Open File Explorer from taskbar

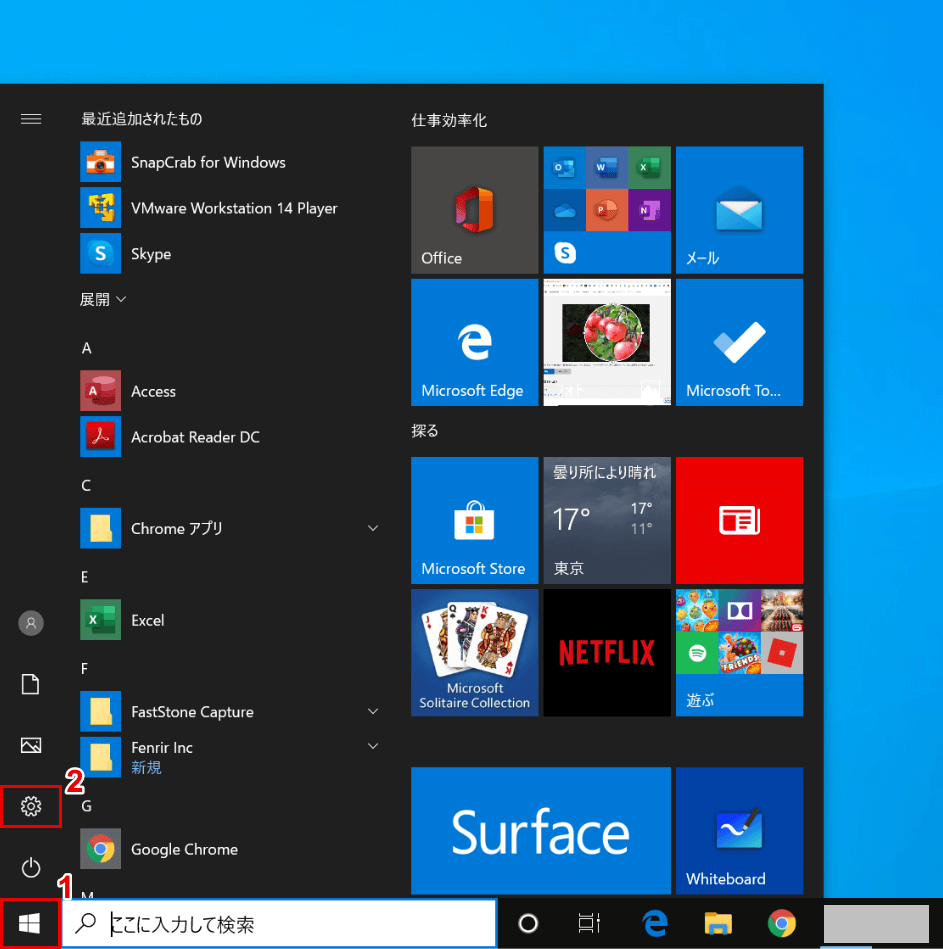718,924
